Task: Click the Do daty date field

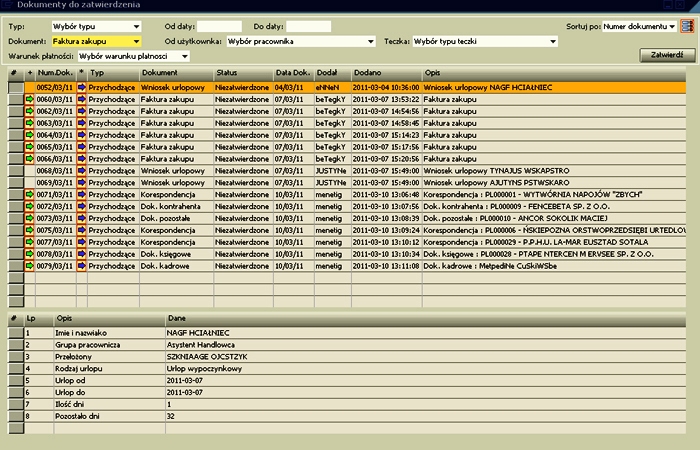Action: [x=308, y=26]
